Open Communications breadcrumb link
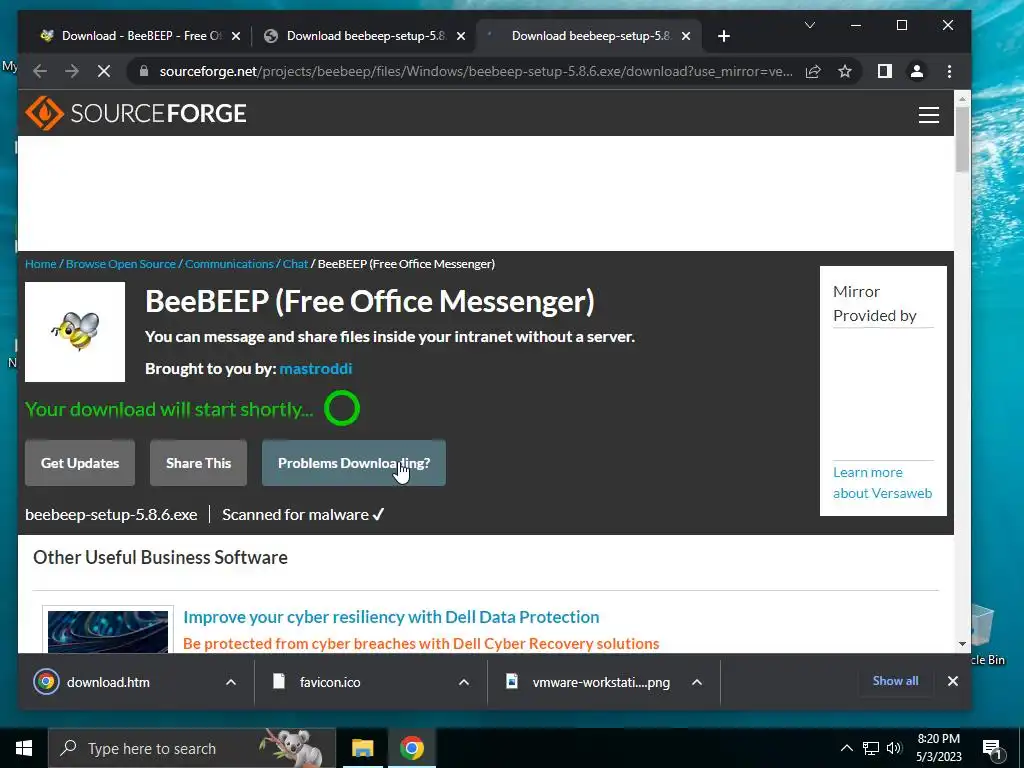Viewport: 1024px width, 768px height. pyautogui.click(x=229, y=264)
